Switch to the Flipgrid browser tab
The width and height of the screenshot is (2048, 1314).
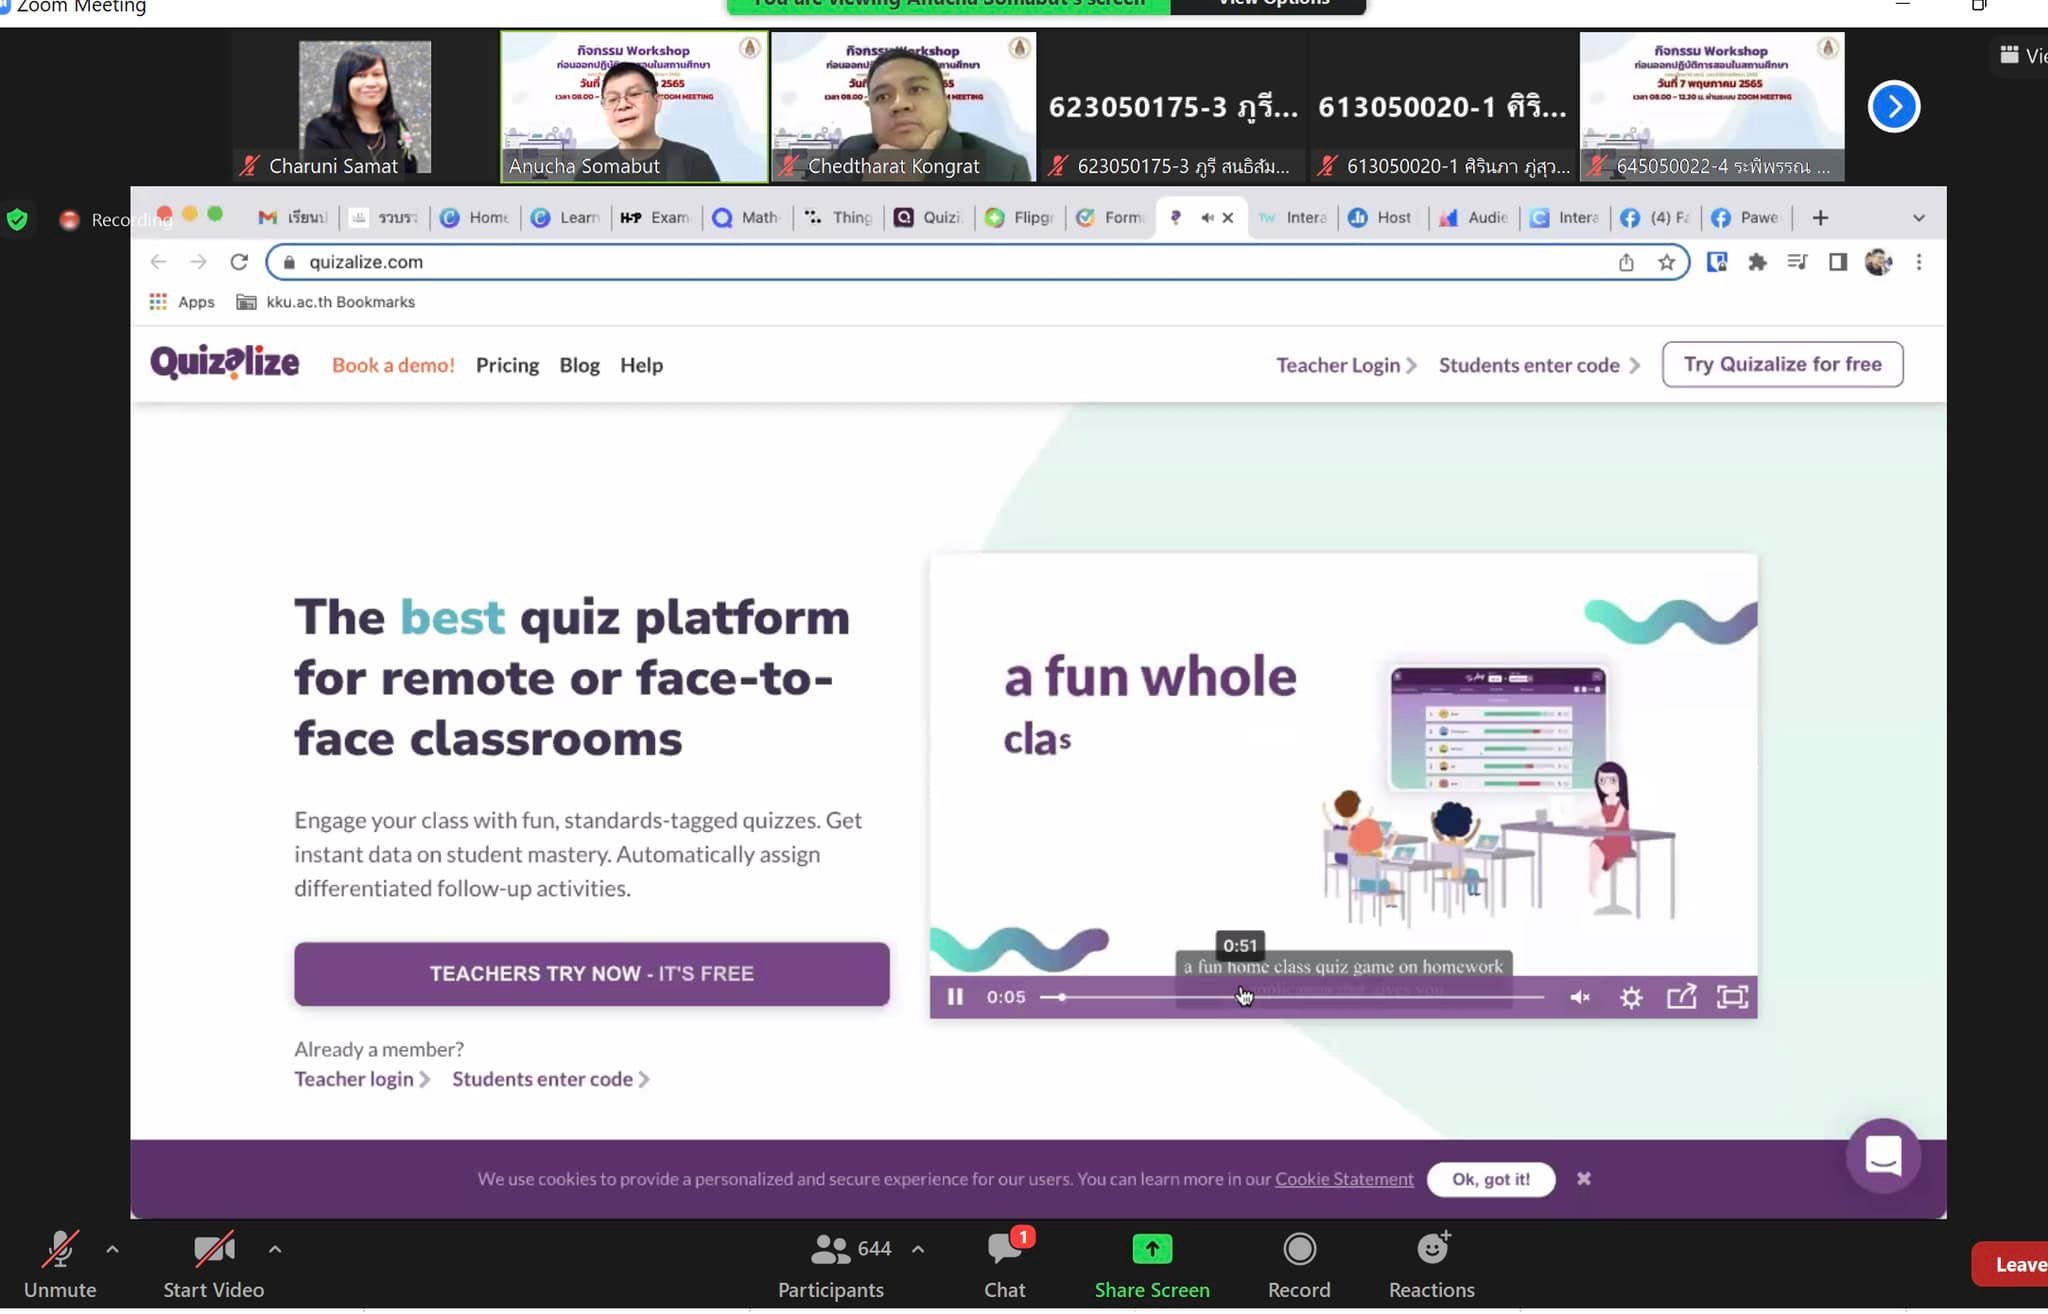click(x=1022, y=218)
